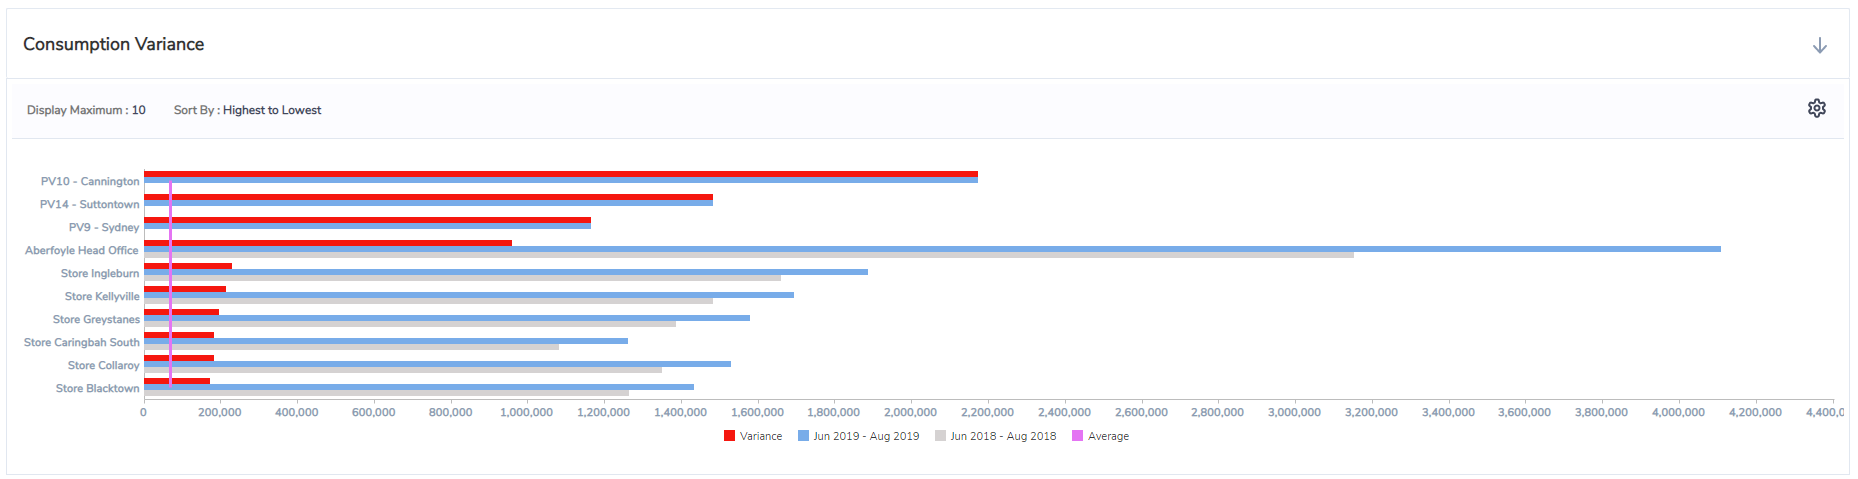Viewport: 1858px width, 479px height.
Task: Click the red Variance legend swatch
Action: (x=730, y=436)
